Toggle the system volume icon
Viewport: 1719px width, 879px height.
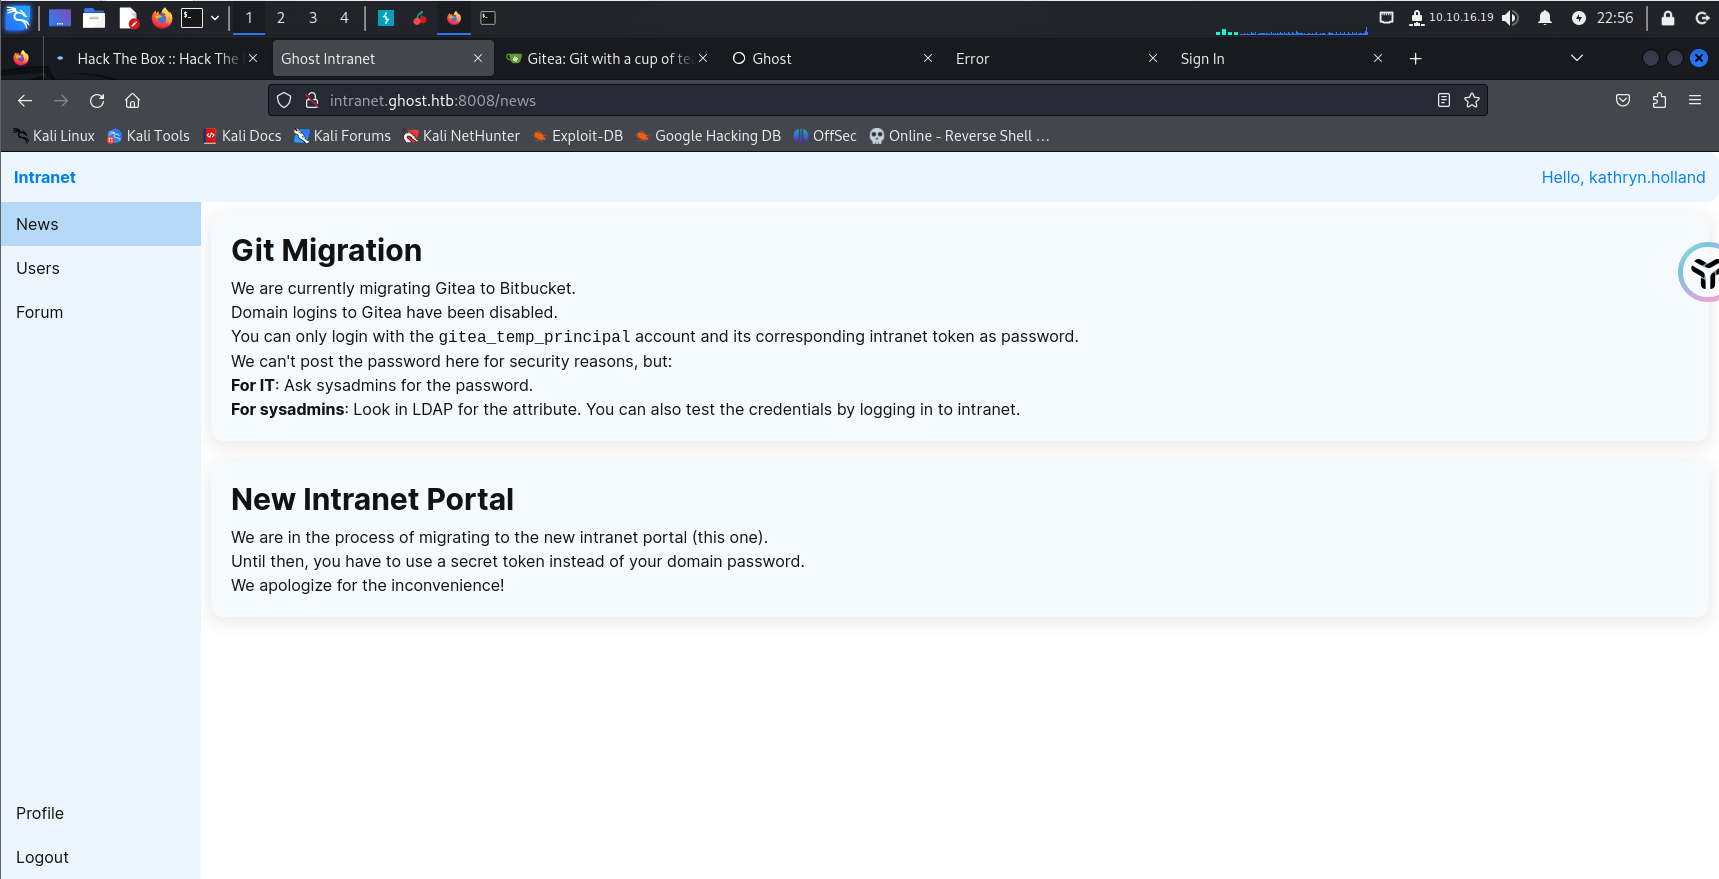point(1510,18)
